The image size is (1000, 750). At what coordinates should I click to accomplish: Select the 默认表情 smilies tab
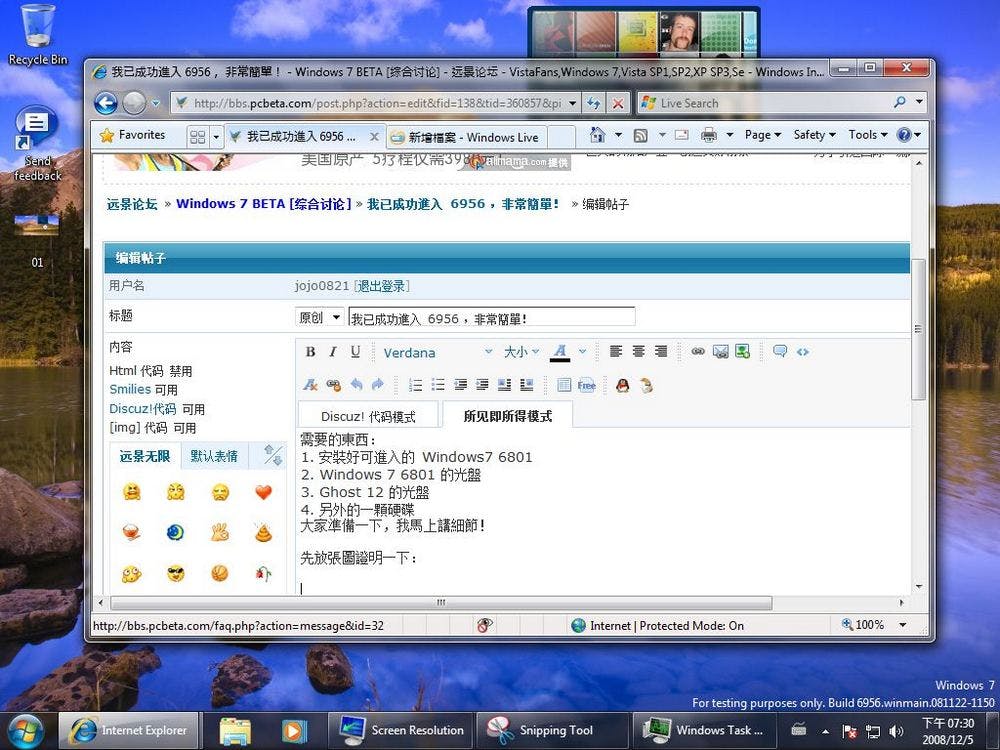pyautogui.click(x=214, y=456)
